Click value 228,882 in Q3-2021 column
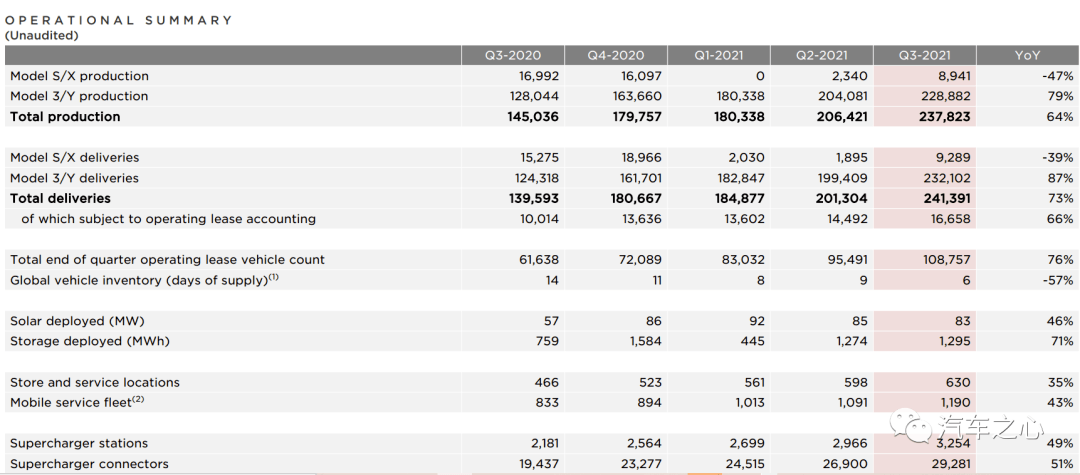 pyautogui.click(x=946, y=96)
